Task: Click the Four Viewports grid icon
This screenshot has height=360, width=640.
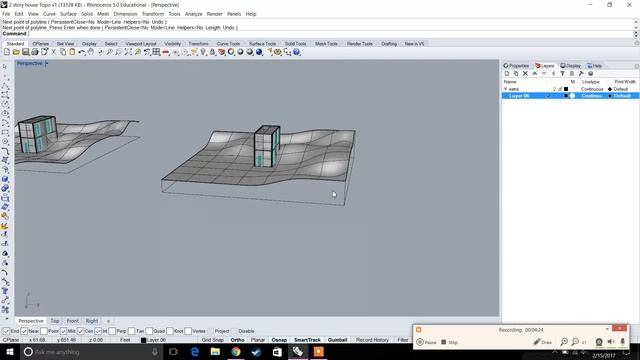Action: [156, 52]
